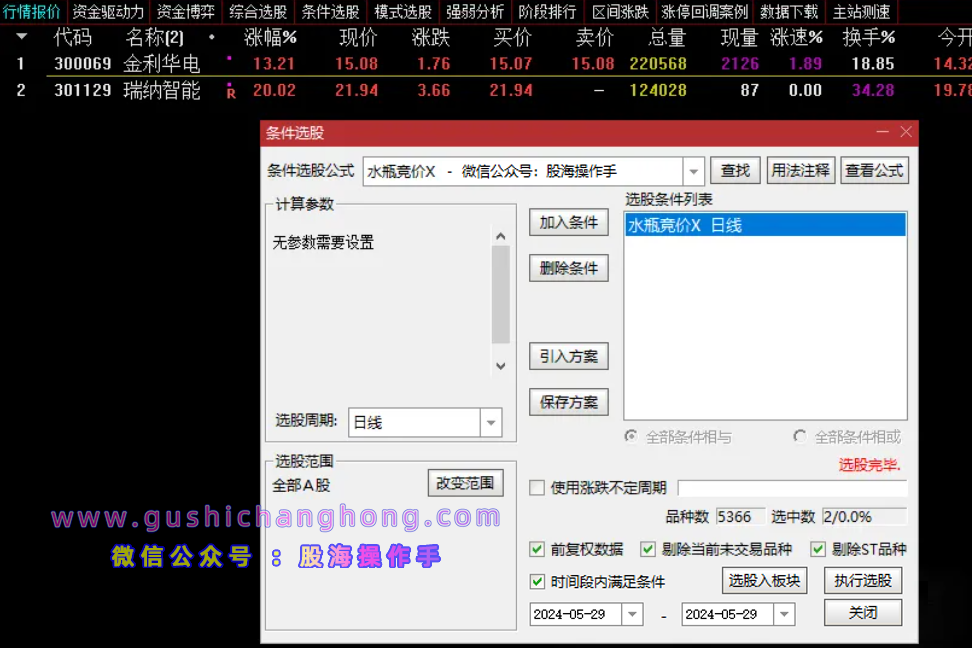
Task: Open the table menu triangle beside 代码
Action: pos(22,37)
